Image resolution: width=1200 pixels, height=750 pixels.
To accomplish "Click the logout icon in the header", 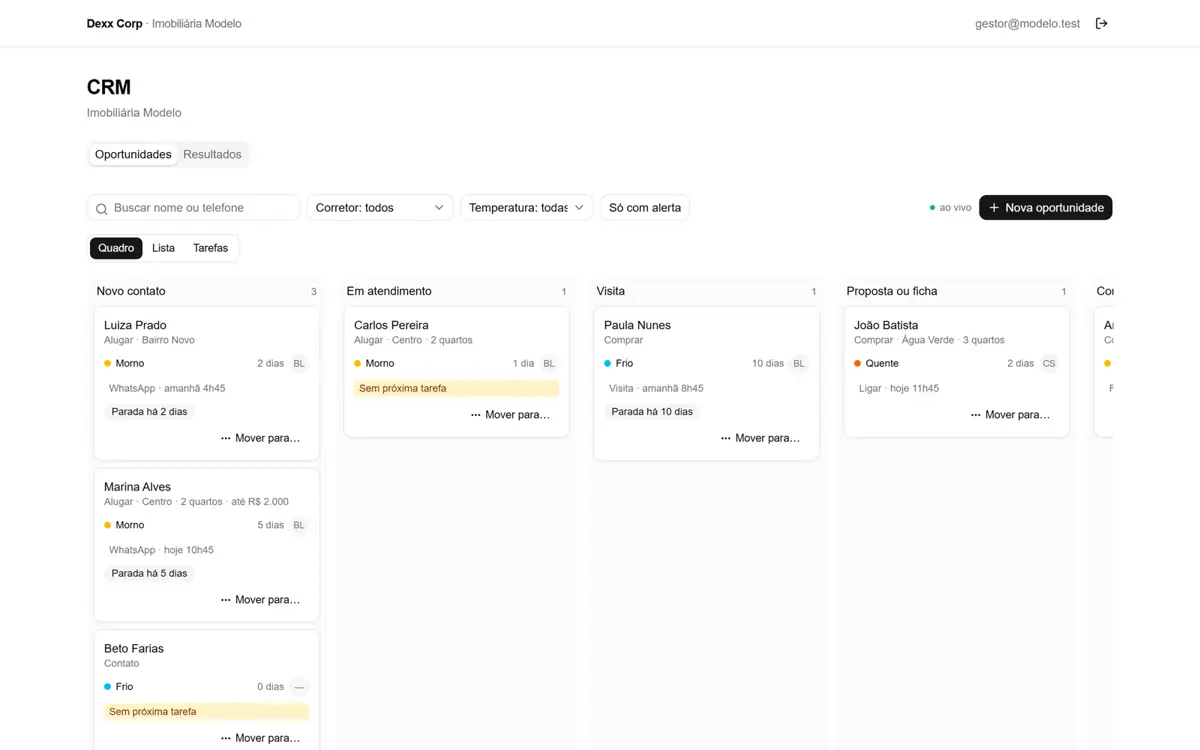I will click(1101, 23).
